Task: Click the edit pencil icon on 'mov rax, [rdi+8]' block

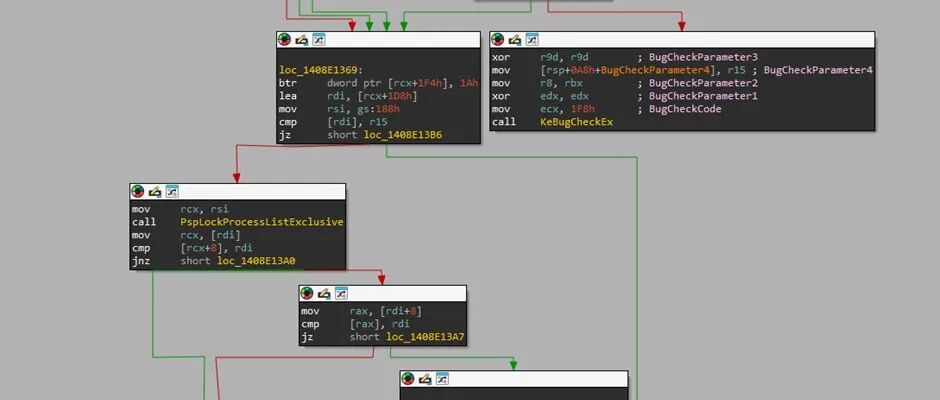Action: [x=324, y=293]
